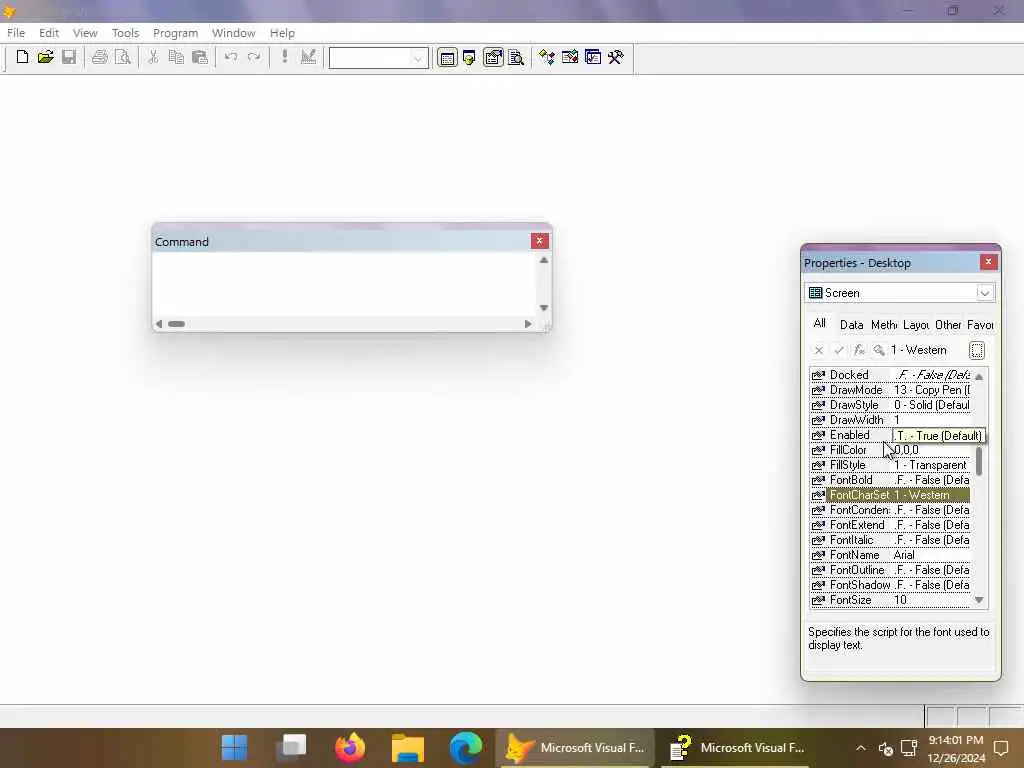The height and width of the screenshot is (768, 1024).
Task: Select the DrawWidth property row
Action: (890, 420)
